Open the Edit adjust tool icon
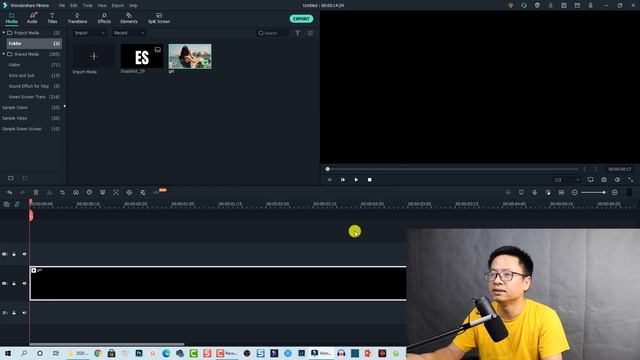Image resolution: width=640 pixels, height=360 pixels. coord(142,192)
